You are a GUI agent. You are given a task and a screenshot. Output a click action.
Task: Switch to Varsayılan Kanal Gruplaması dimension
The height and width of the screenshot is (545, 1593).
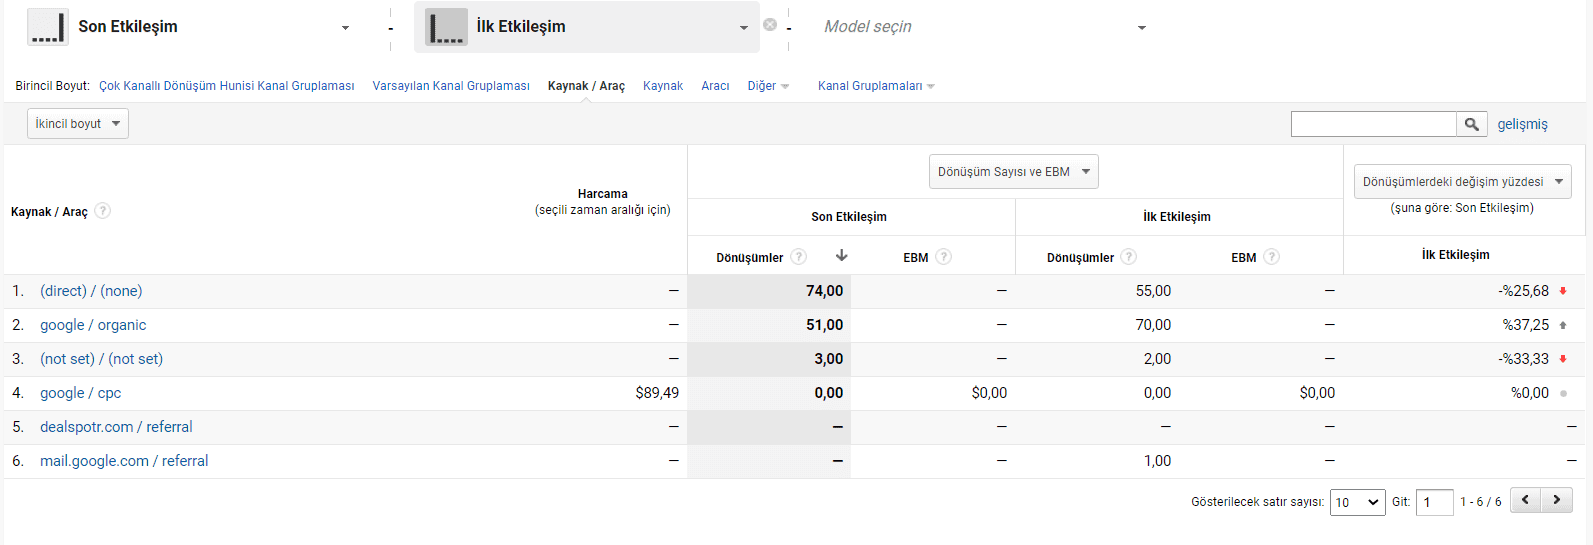tap(451, 86)
